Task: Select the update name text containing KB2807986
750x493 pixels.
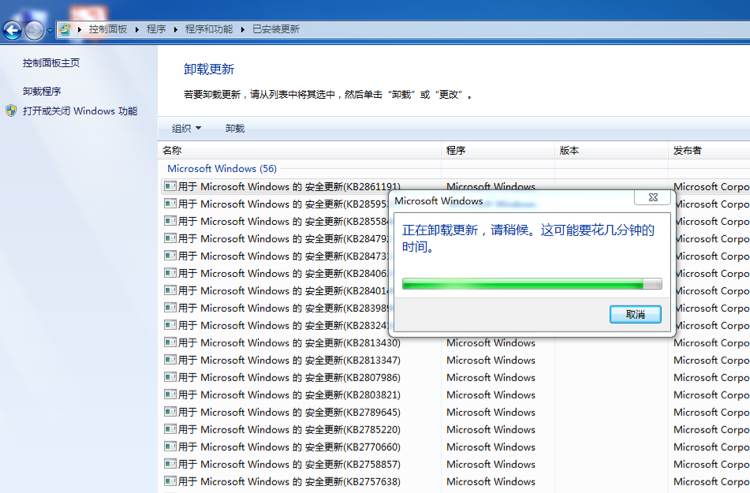Action: point(289,377)
